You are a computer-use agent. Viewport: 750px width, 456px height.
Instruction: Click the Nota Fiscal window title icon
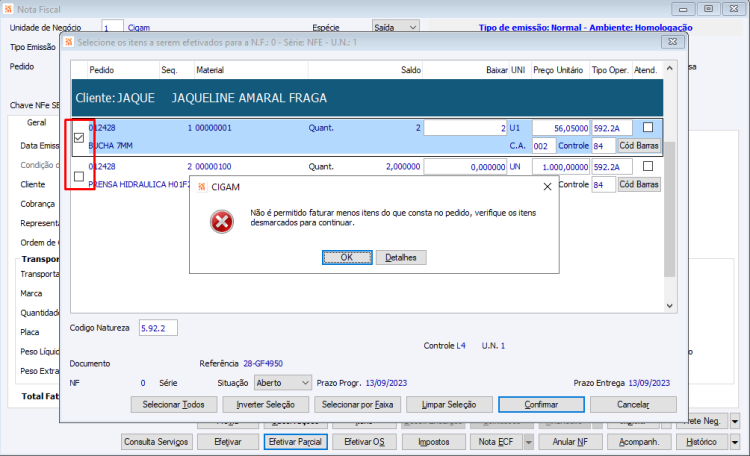coord(8,9)
